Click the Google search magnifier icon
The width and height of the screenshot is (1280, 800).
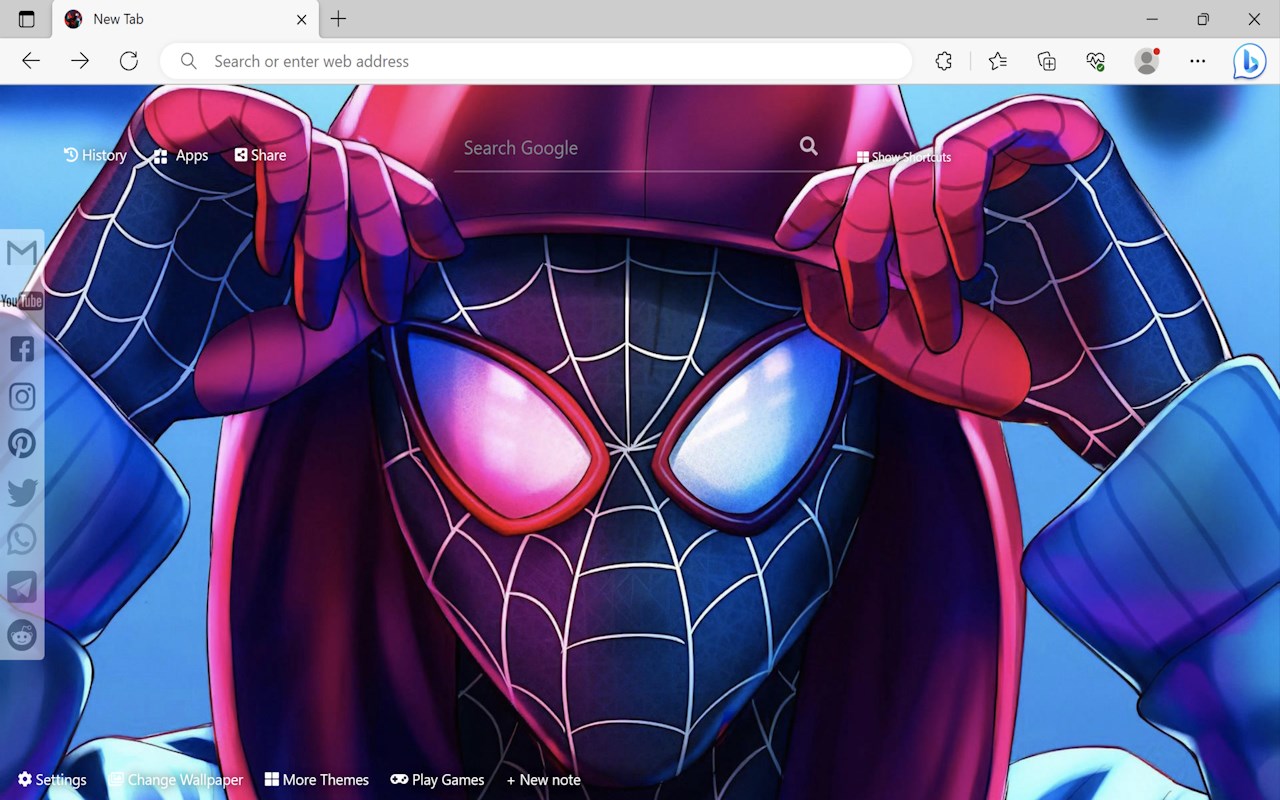click(808, 147)
